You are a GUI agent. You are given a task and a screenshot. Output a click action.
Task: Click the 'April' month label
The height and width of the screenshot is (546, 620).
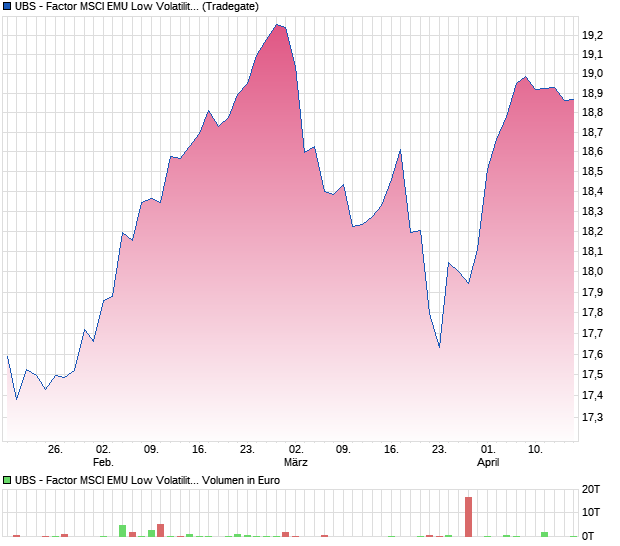[488, 463]
